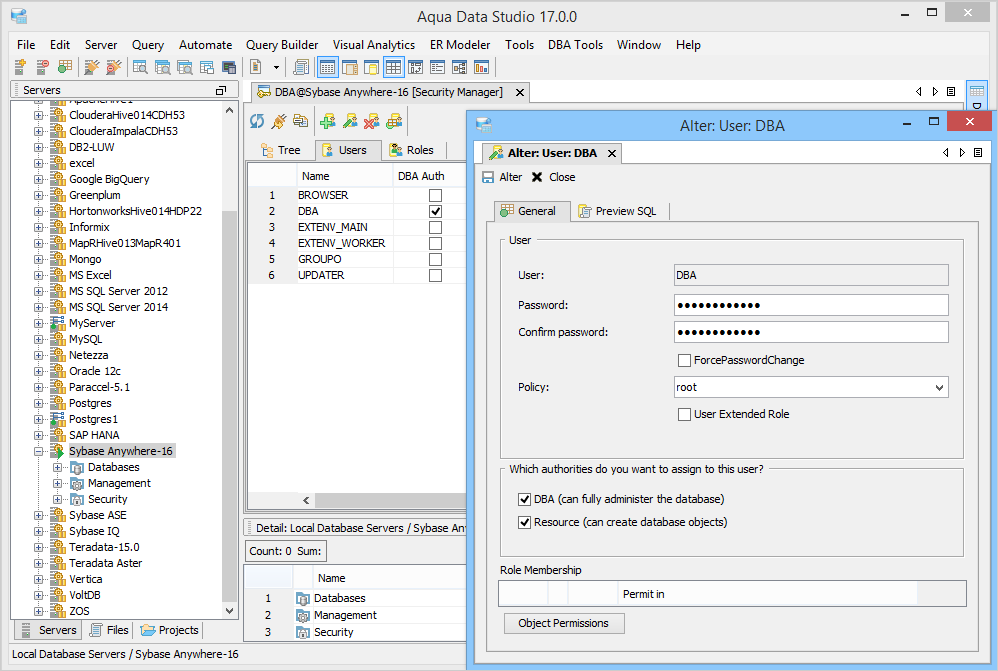The height and width of the screenshot is (671, 998).
Task: Toggle DBA Auth checkbox for UPDATER
Action: 435,275
